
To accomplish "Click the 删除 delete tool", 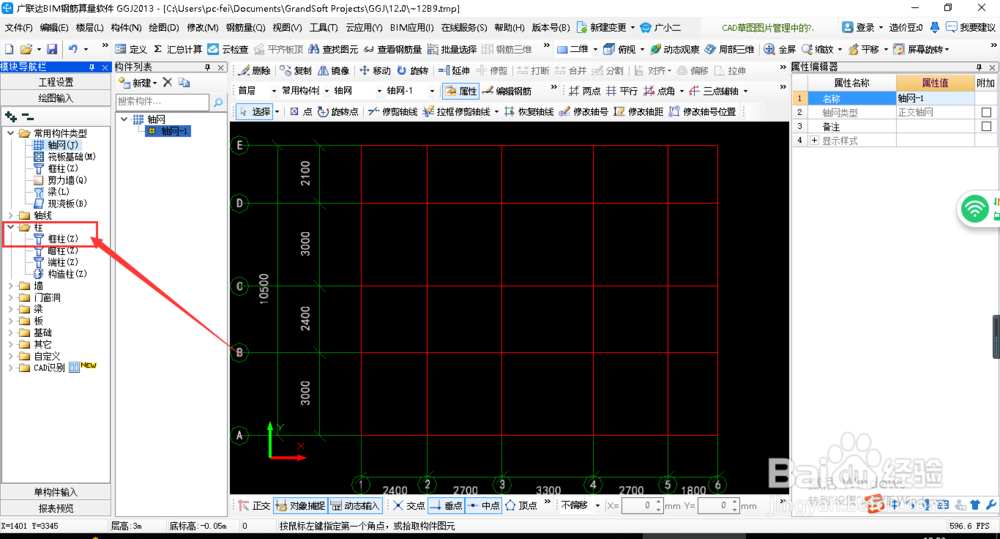I will [x=255, y=70].
